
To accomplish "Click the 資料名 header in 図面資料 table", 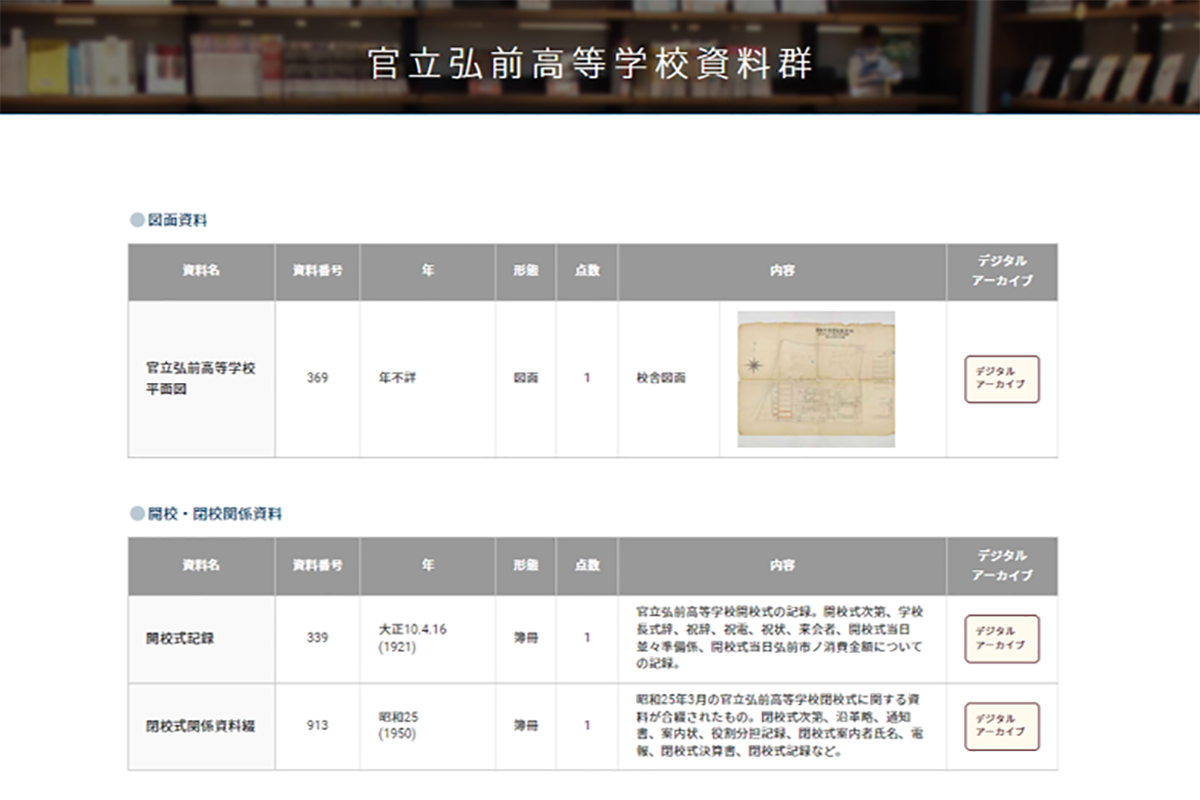I will coord(201,272).
